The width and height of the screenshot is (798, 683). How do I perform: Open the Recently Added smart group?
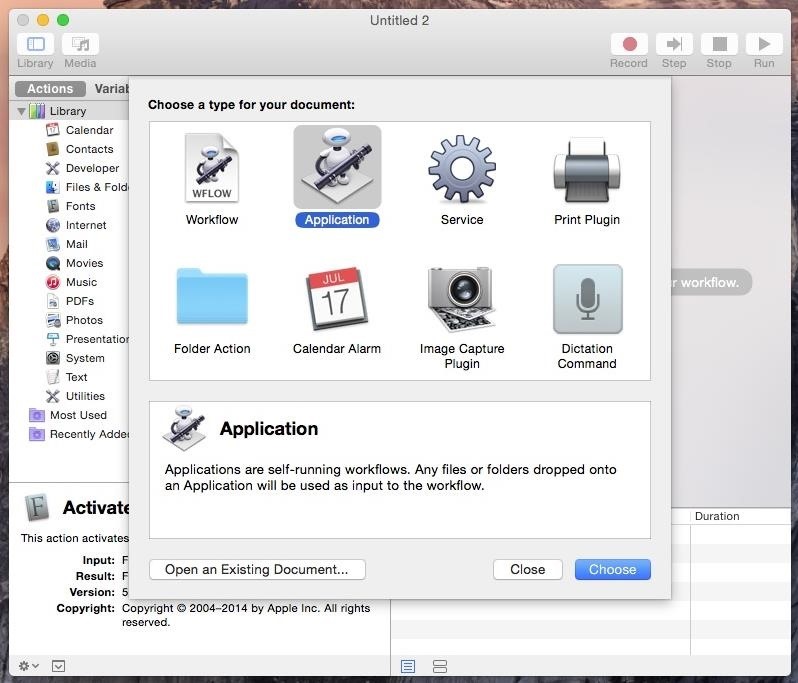coord(78,434)
